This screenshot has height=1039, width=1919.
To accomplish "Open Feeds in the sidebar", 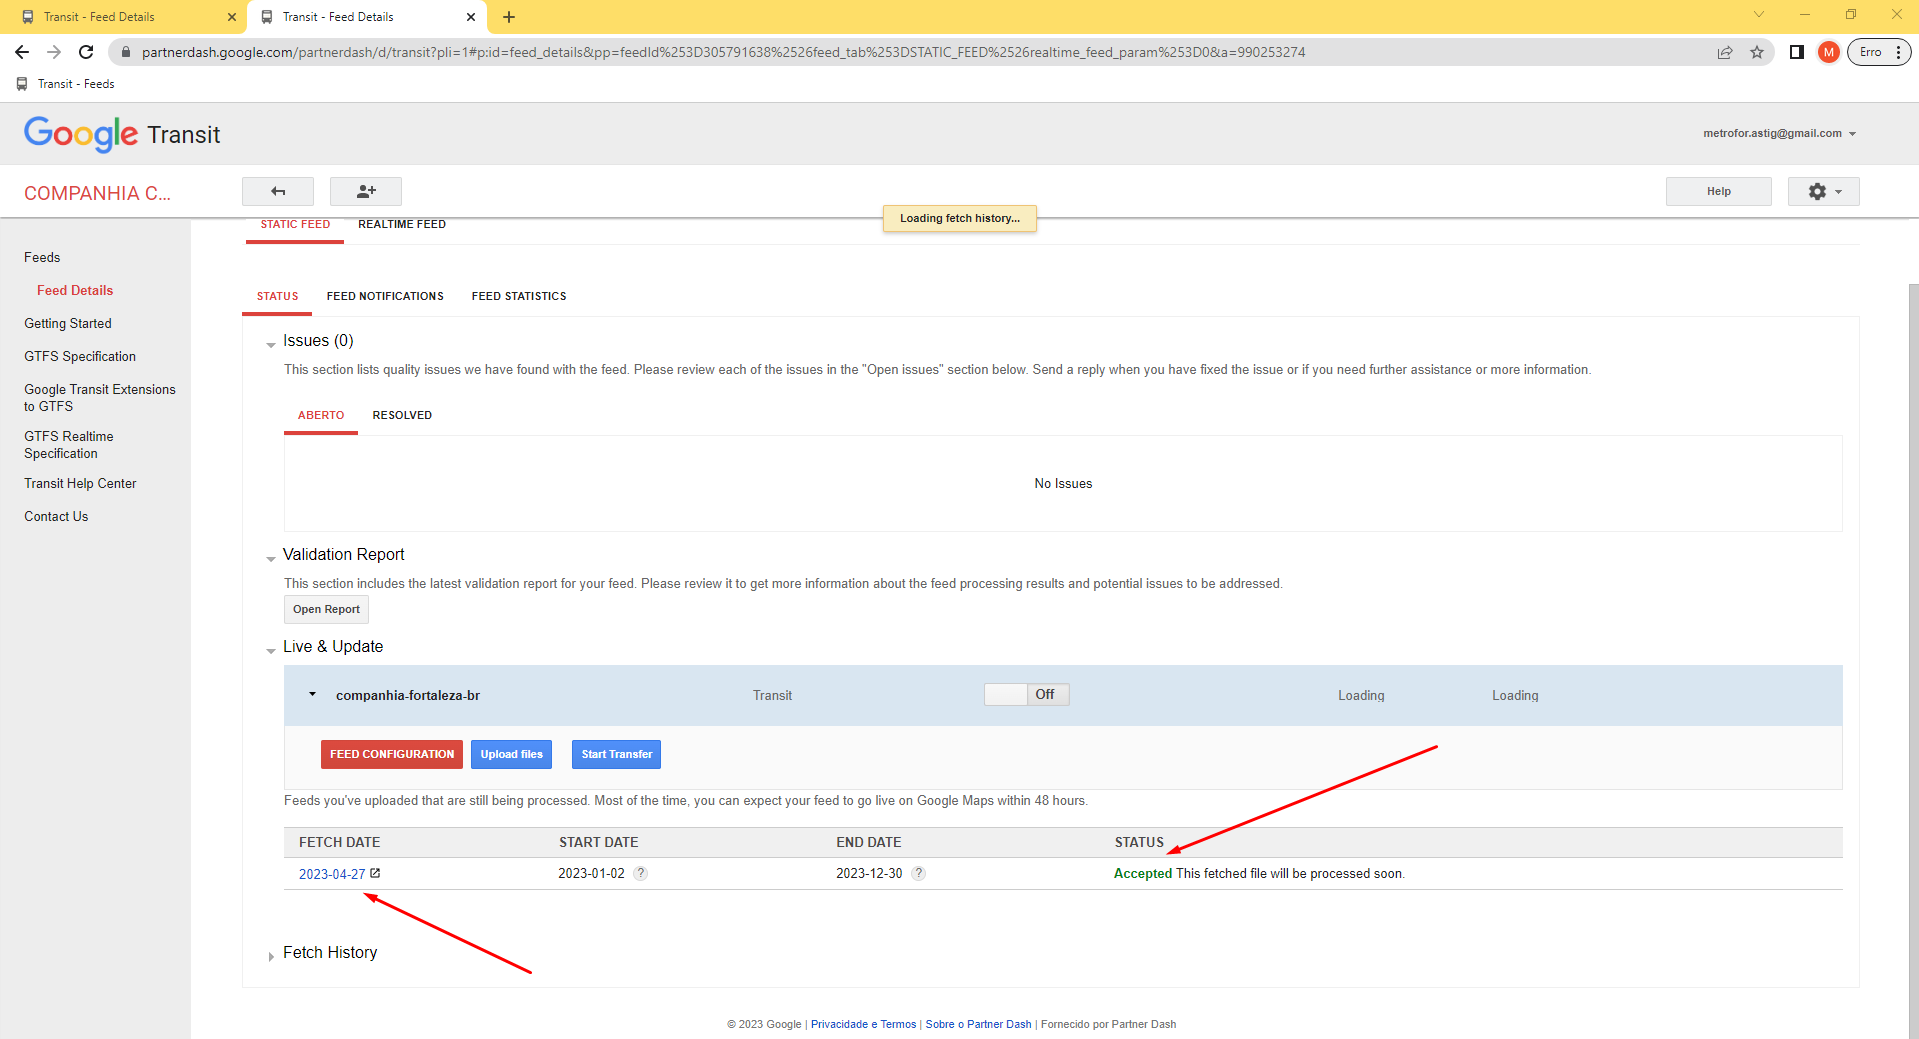I will tap(42, 257).
